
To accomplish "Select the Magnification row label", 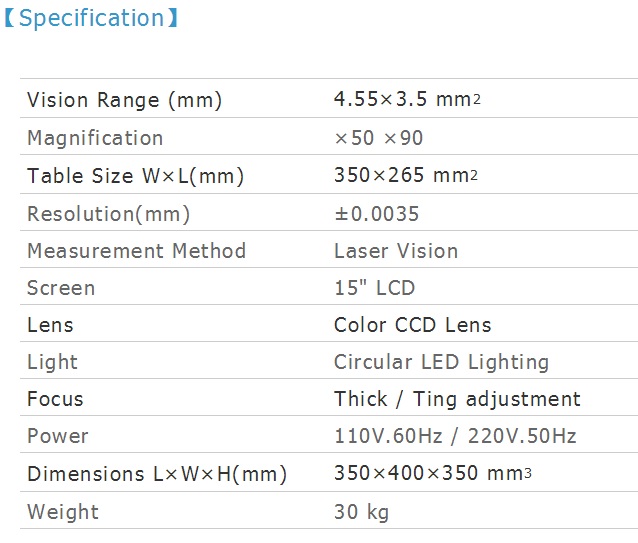I will click(x=95, y=138).
